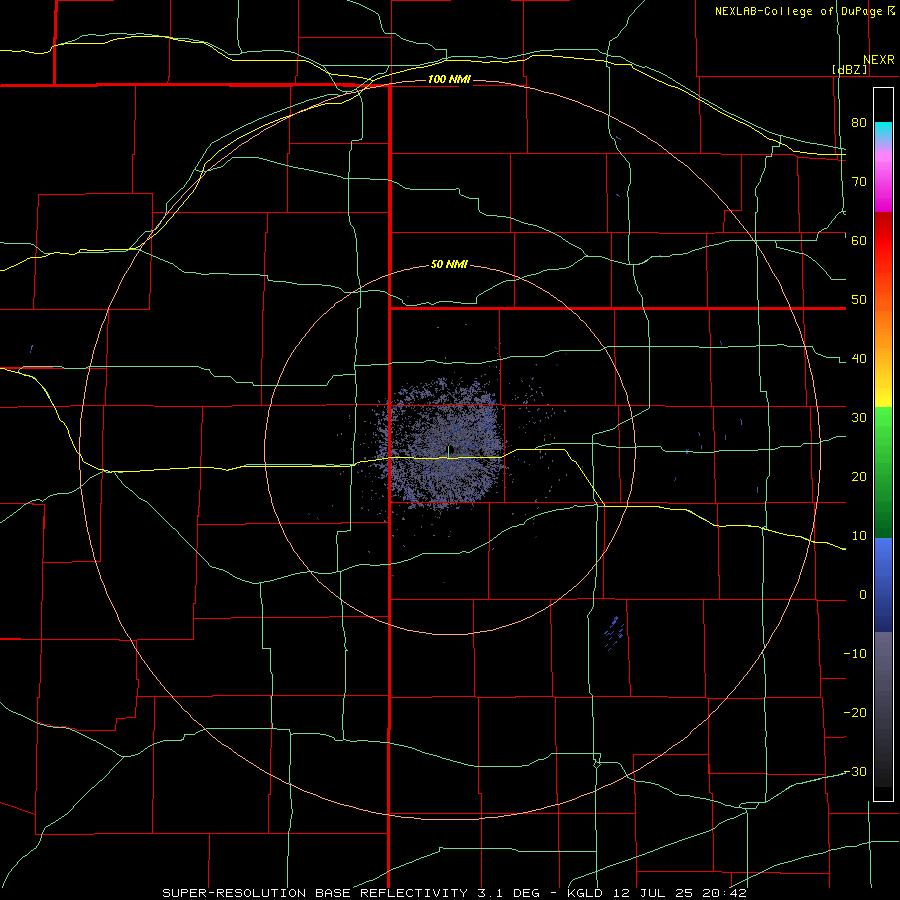Image resolution: width=900 pixels, height=900 pixels.
Task: Click the -30 value on dBZ scale
Action: click(x=855, y=772)
